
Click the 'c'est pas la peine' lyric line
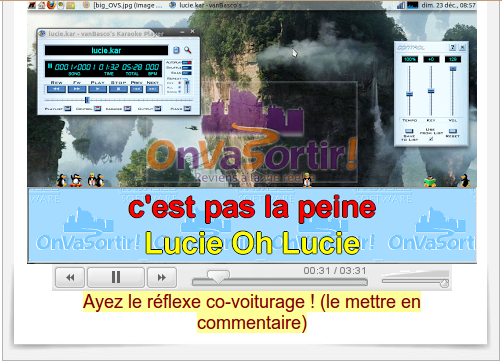[252, 208]
